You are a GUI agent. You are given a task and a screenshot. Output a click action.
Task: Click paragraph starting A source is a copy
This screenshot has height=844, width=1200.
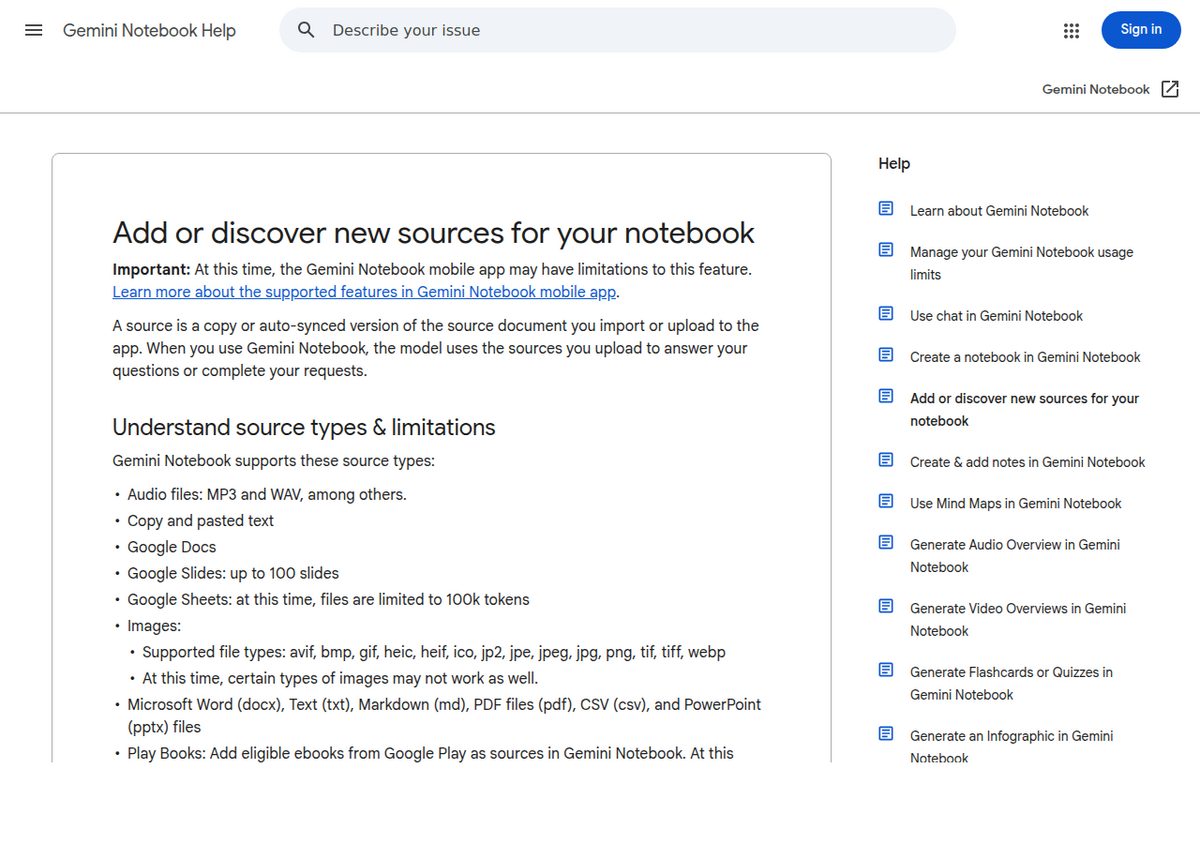[436, 348]
